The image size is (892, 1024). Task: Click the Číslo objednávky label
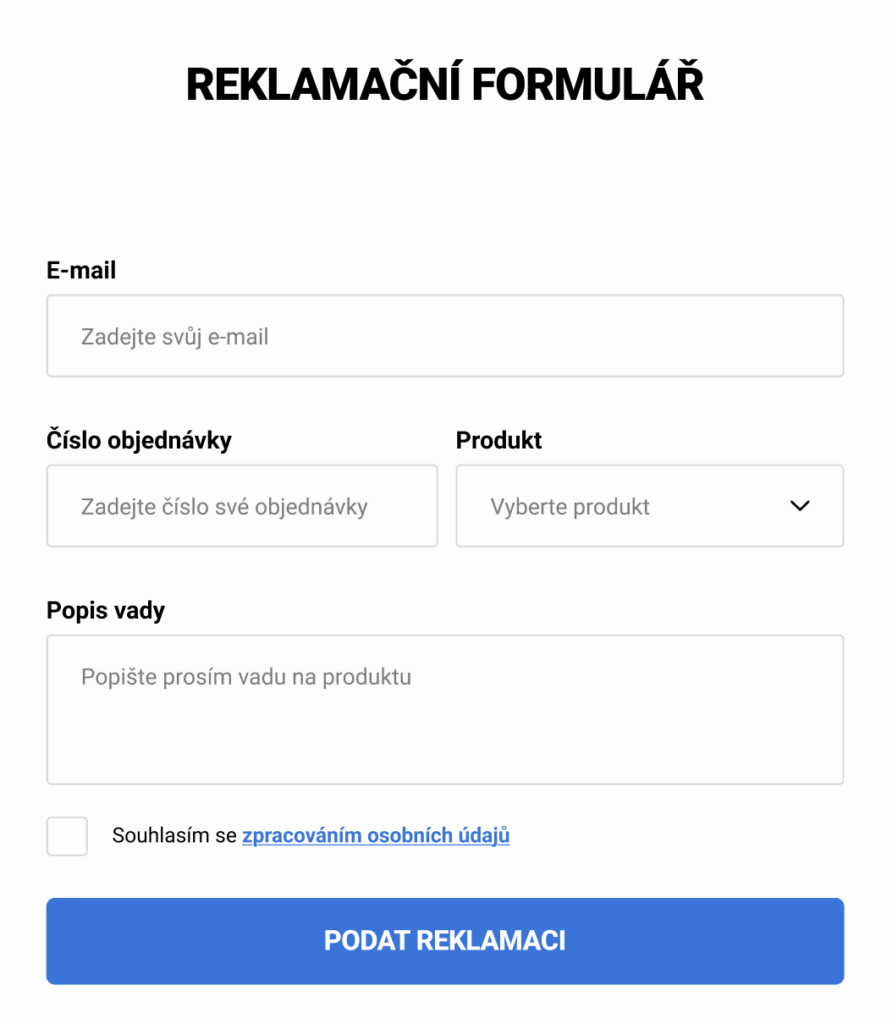[x=139, y=440]
